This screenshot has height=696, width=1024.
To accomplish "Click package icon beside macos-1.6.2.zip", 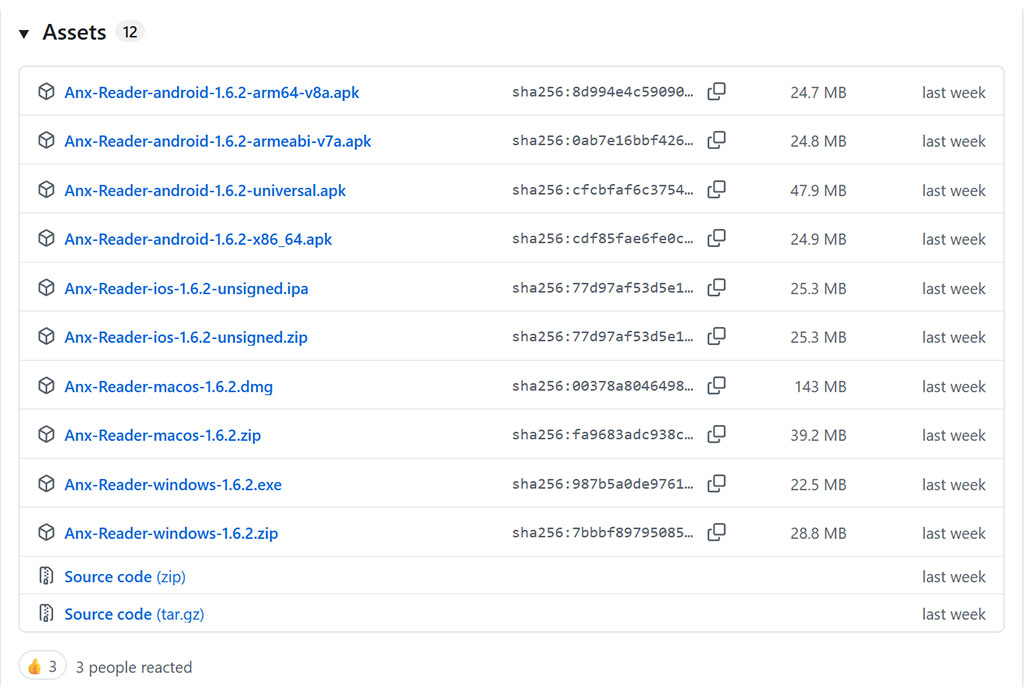I will [x=46, y=434].
